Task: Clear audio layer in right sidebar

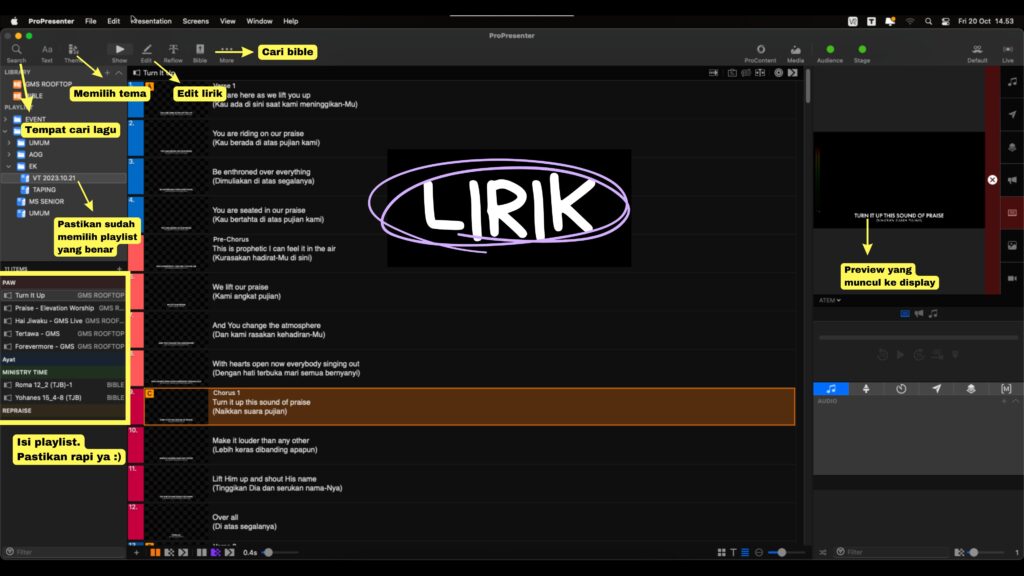Action: tap(1012, 82)
